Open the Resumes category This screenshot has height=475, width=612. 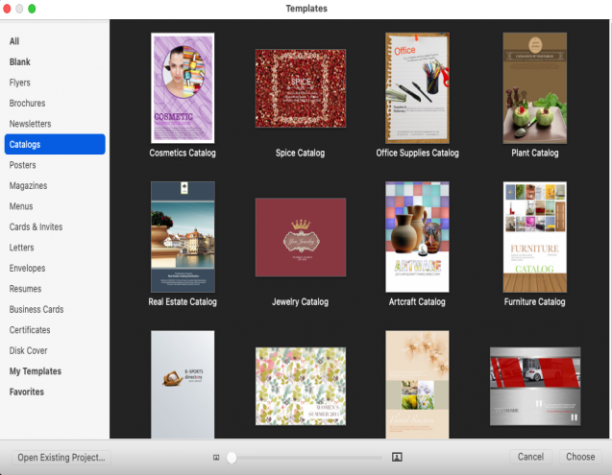click(x=25, y=289)
